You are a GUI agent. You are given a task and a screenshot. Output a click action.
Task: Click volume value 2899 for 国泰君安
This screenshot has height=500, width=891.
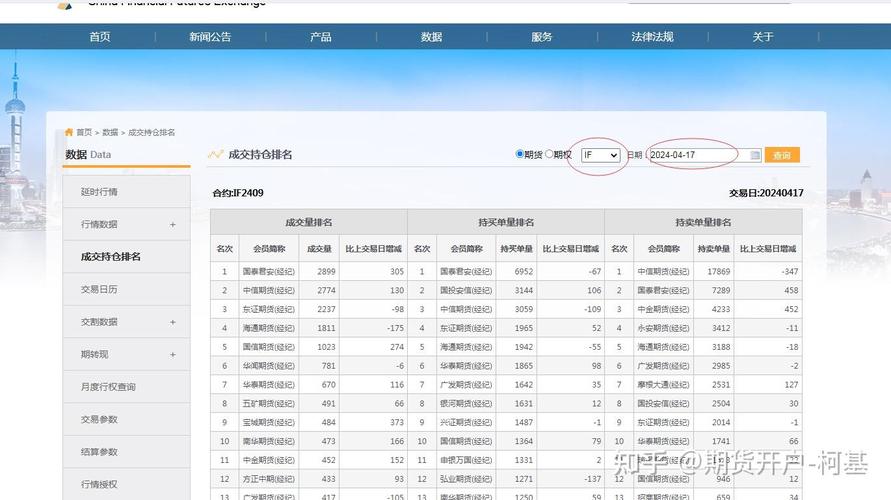[x=326, y=272]
